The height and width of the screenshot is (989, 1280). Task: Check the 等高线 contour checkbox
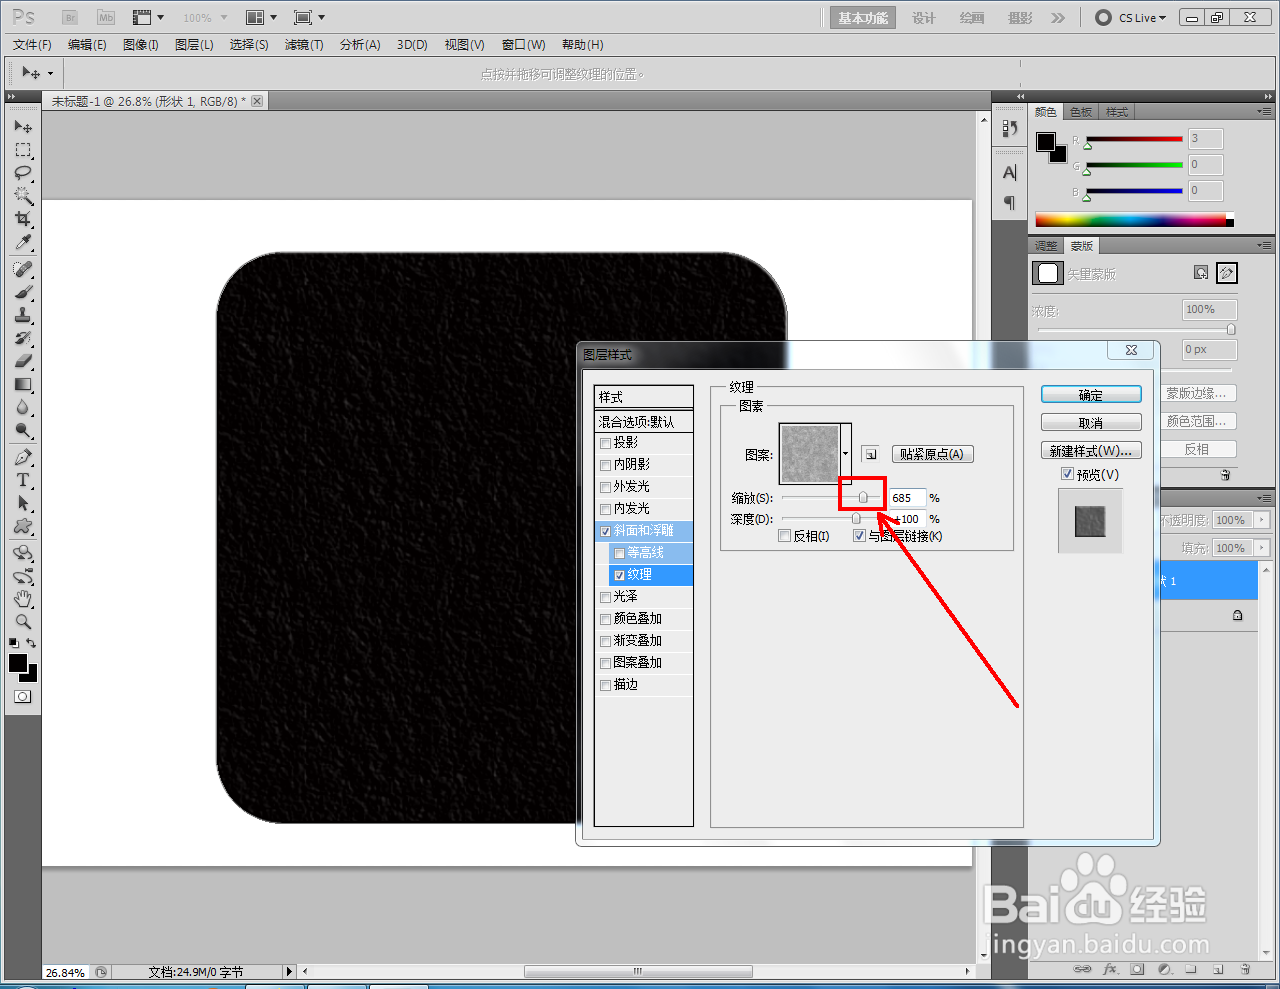click(x=619, y=553)
